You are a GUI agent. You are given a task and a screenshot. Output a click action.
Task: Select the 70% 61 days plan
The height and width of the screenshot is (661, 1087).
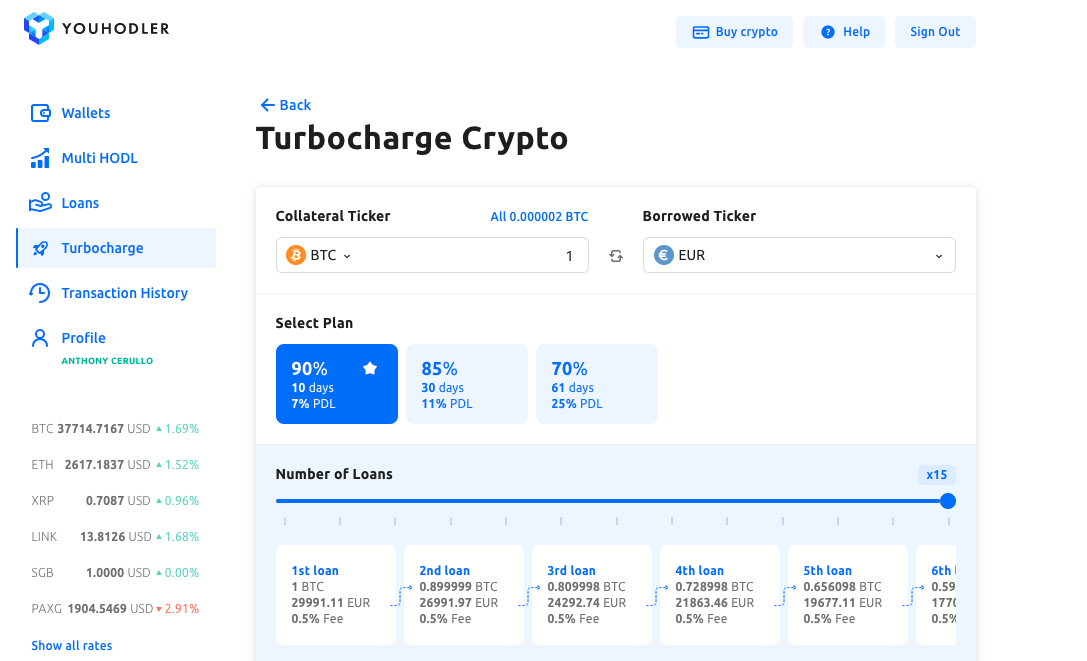click(597, 384)
